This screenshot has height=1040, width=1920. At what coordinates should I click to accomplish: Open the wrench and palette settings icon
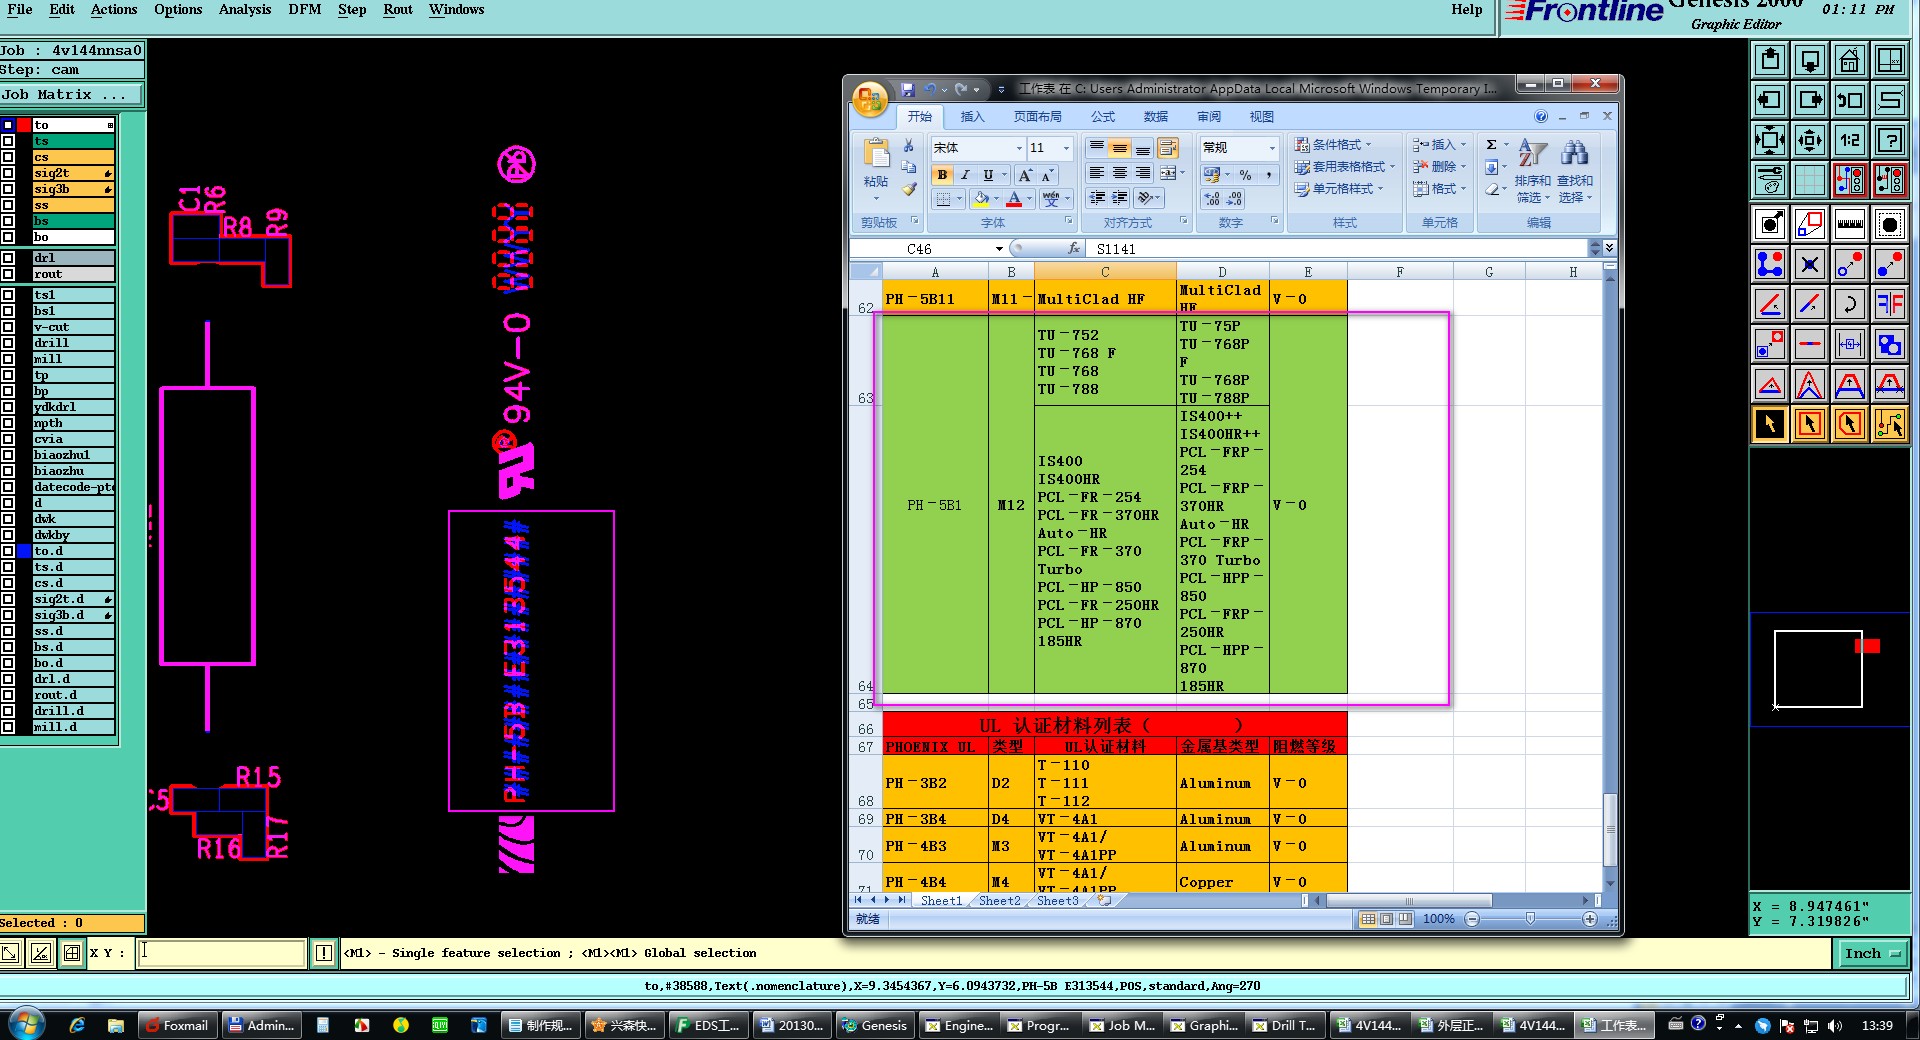[x=1770, y=180]
